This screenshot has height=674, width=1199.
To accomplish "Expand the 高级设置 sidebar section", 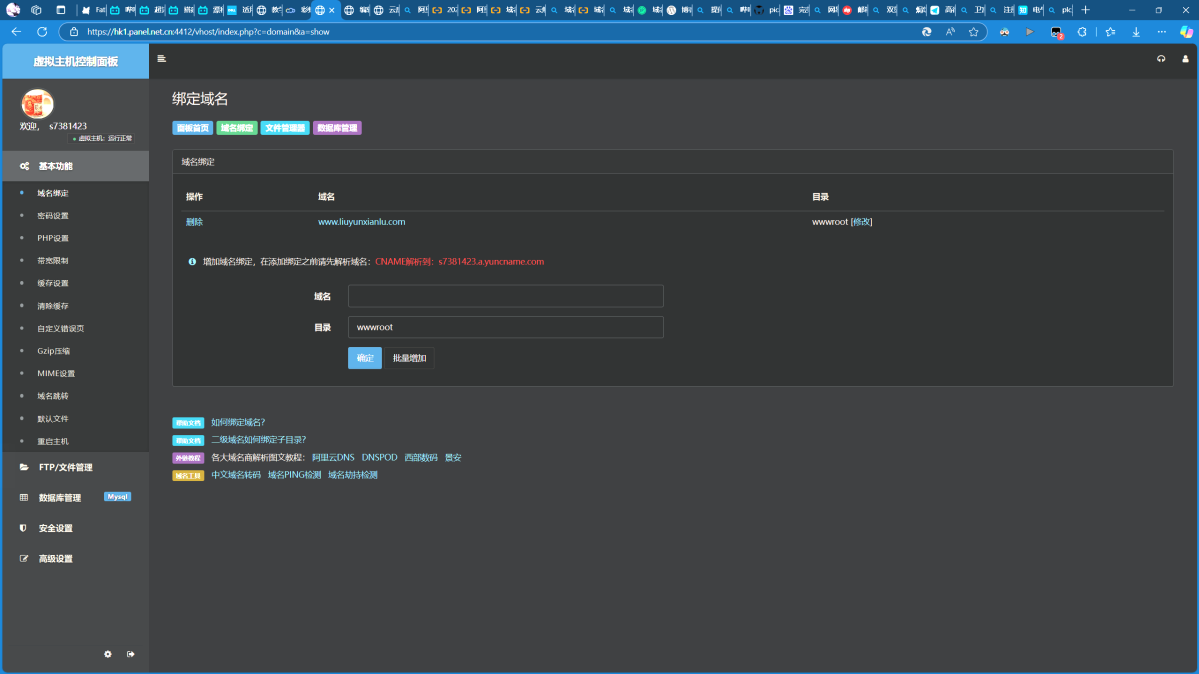I will 55,559.
